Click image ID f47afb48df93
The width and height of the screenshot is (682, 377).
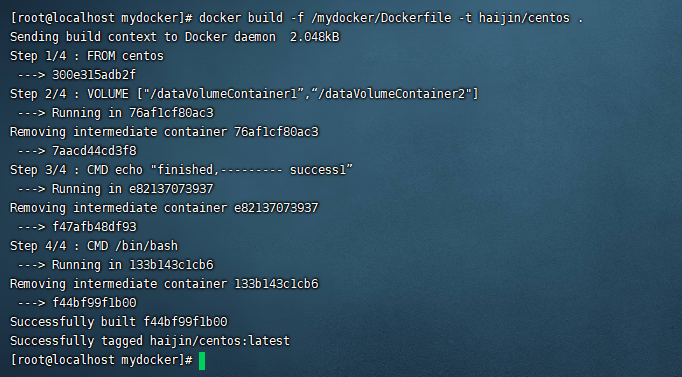94,227
